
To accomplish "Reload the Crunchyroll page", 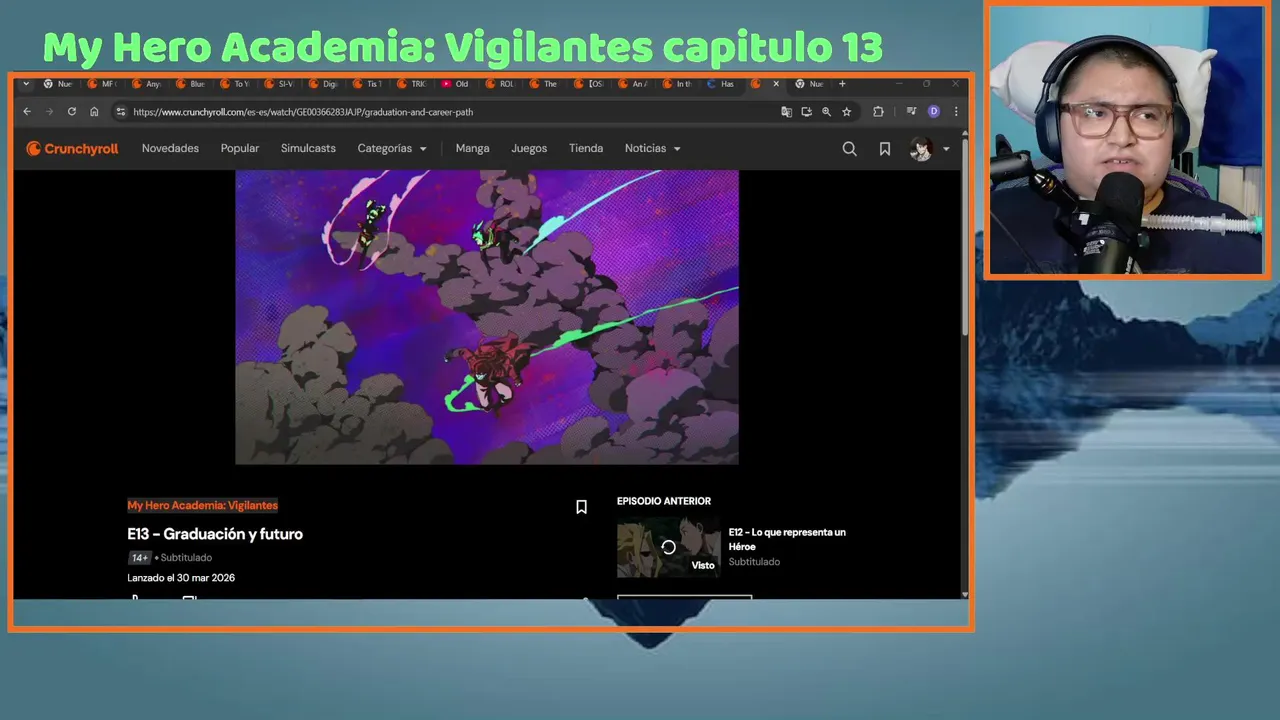I will click(x=72, y=112).
